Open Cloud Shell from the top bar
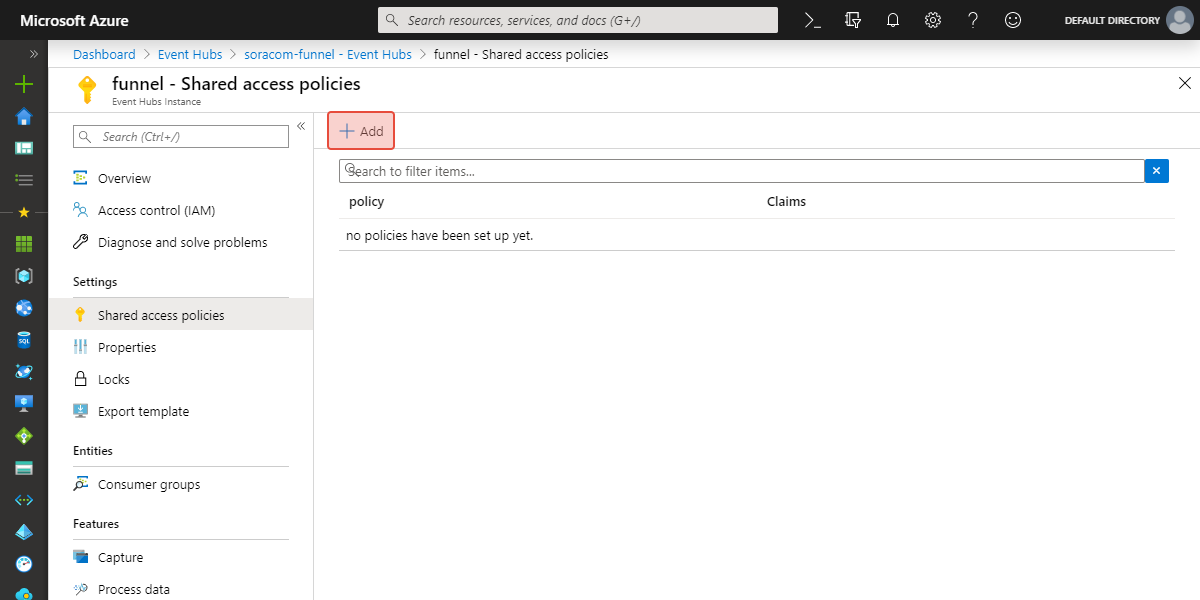Screen dimensions: 1200x600 (811, 19)
